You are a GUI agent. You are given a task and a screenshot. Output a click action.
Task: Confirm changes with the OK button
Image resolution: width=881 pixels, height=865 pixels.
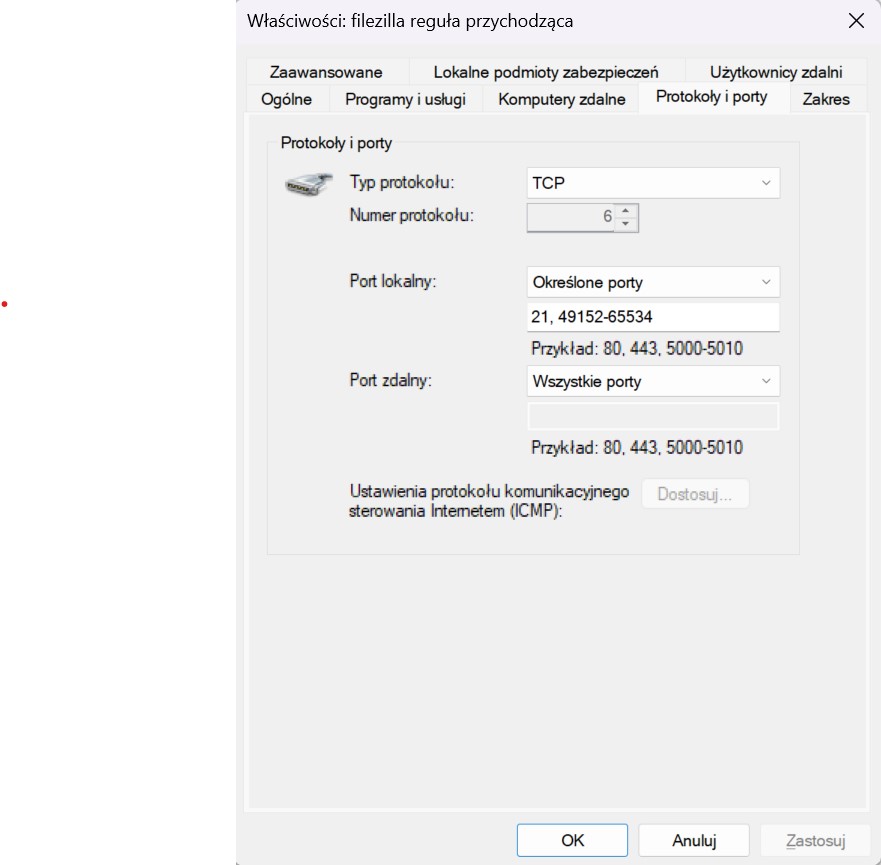[572, 840]
